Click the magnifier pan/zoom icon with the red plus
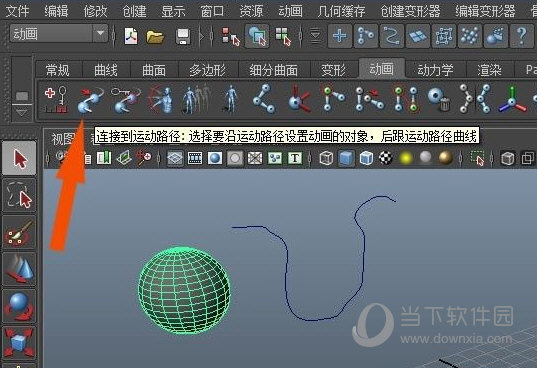Viewport: 537px width, 368px height. coord(144,158)
